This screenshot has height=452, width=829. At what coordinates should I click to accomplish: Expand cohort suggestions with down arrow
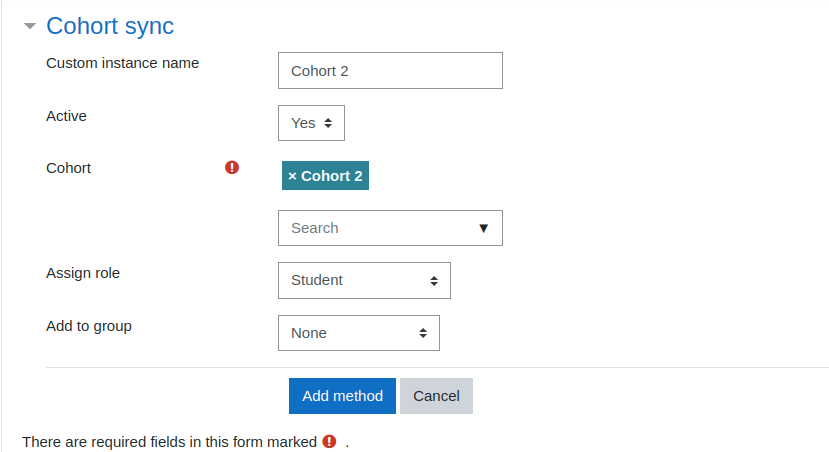[x=483, y=228]
